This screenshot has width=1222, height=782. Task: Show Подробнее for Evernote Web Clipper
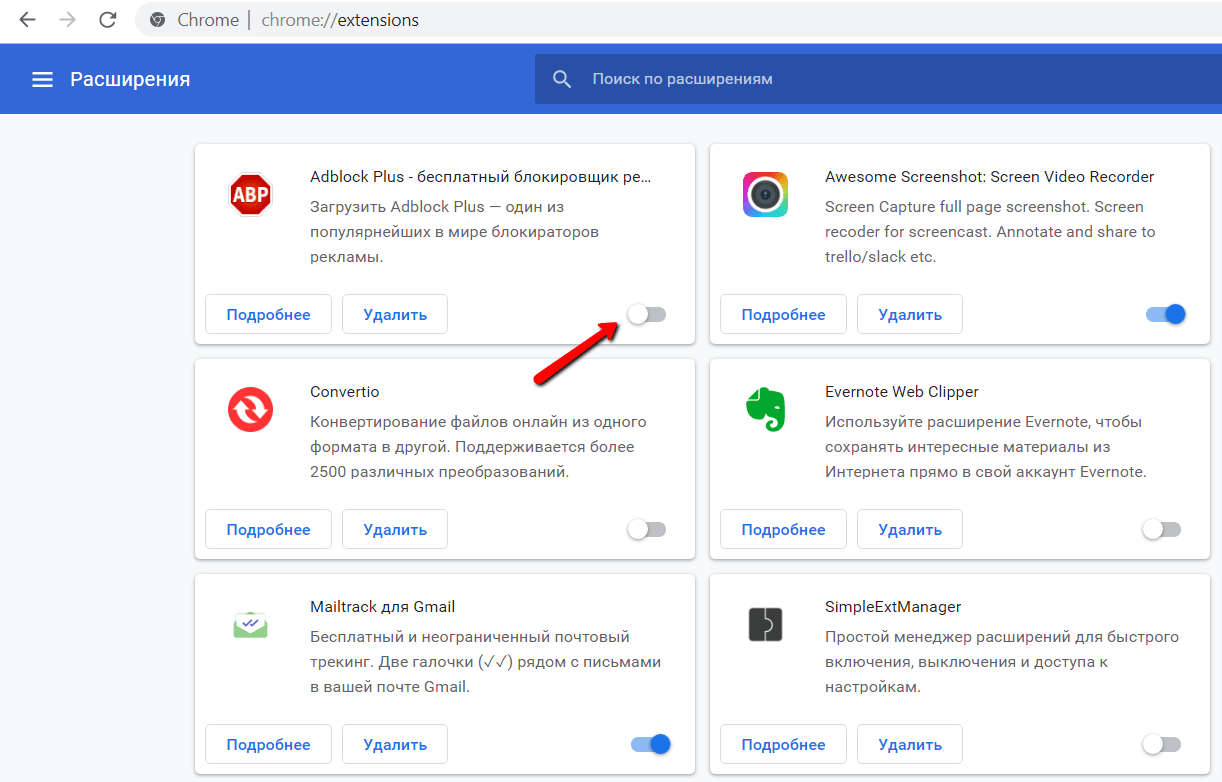point(783,529)
